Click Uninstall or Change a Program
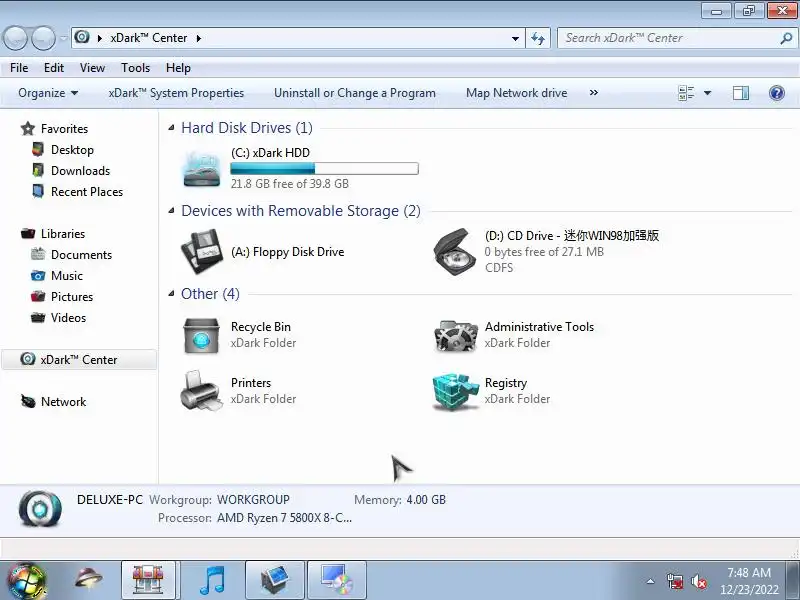 pos(355,93)
